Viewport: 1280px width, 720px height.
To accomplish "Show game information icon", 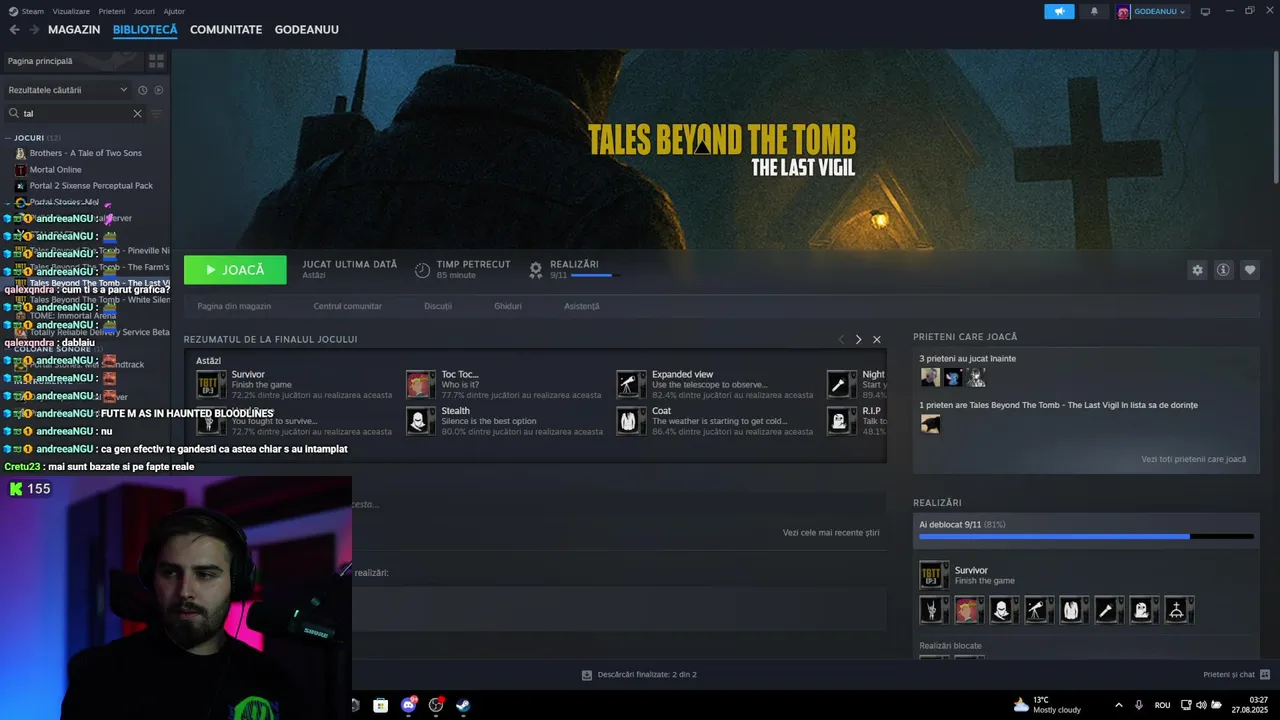I will 1223,270.
